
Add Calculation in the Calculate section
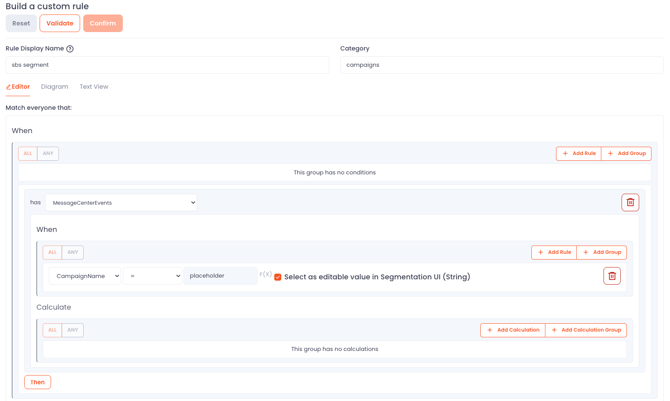pyautogui.click(x=513, y=330)
